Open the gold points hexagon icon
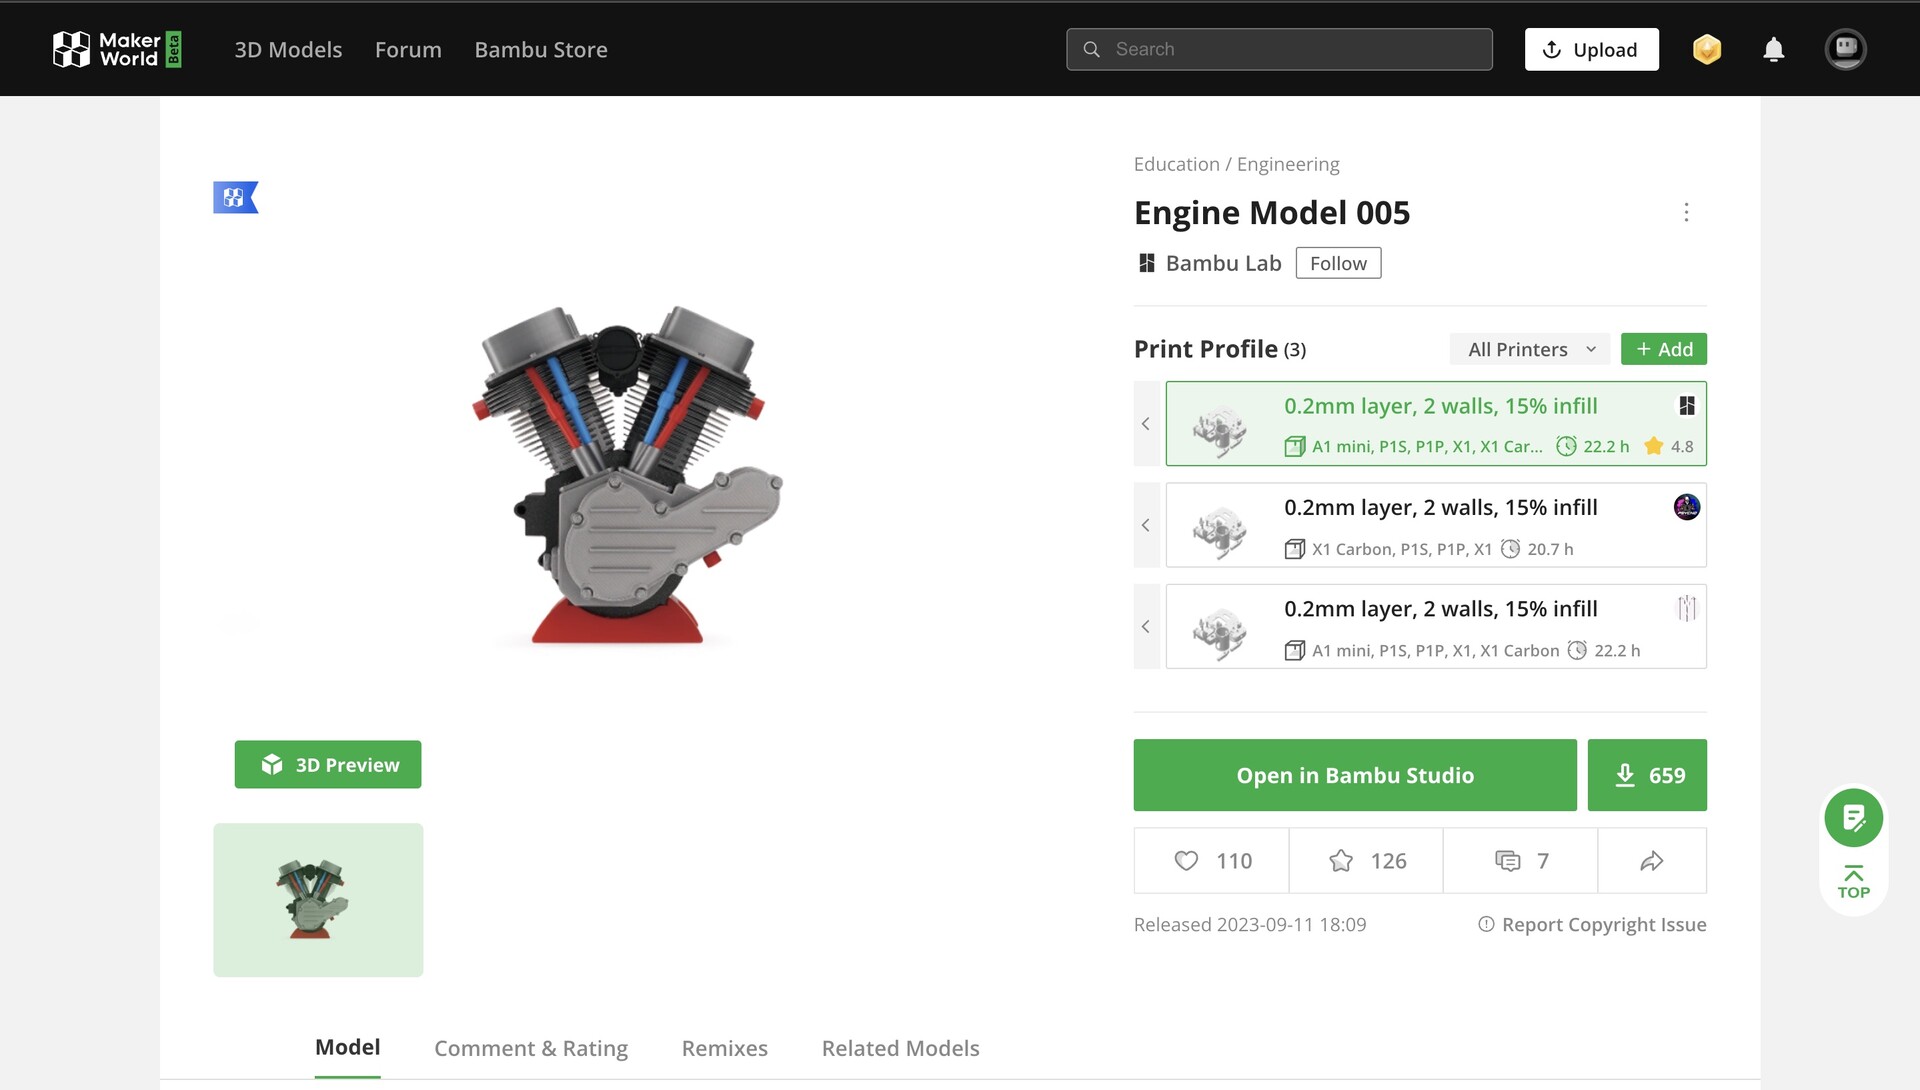 pos(1707,49)
